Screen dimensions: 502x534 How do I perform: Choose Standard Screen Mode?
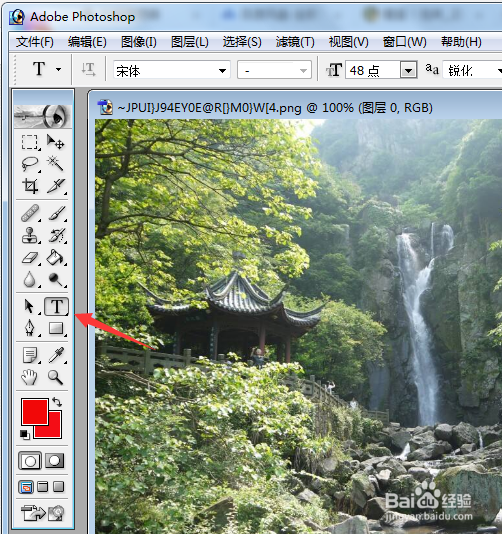click(x=26, y=487)
